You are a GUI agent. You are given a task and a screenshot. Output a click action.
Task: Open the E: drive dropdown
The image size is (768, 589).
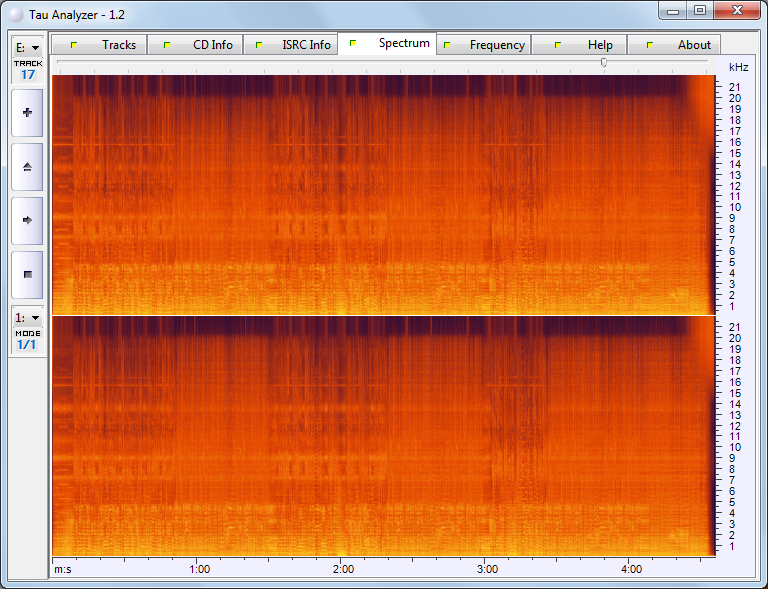[27, 47]
